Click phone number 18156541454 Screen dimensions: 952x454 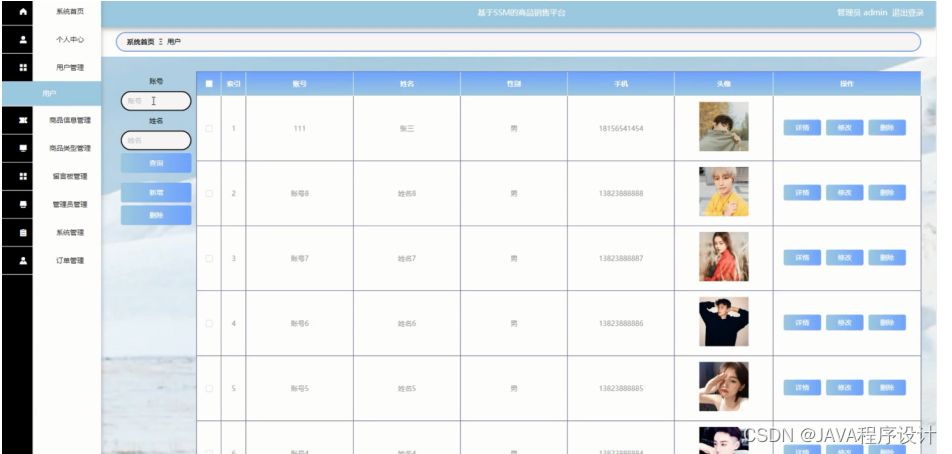click(x=620, y=129)
